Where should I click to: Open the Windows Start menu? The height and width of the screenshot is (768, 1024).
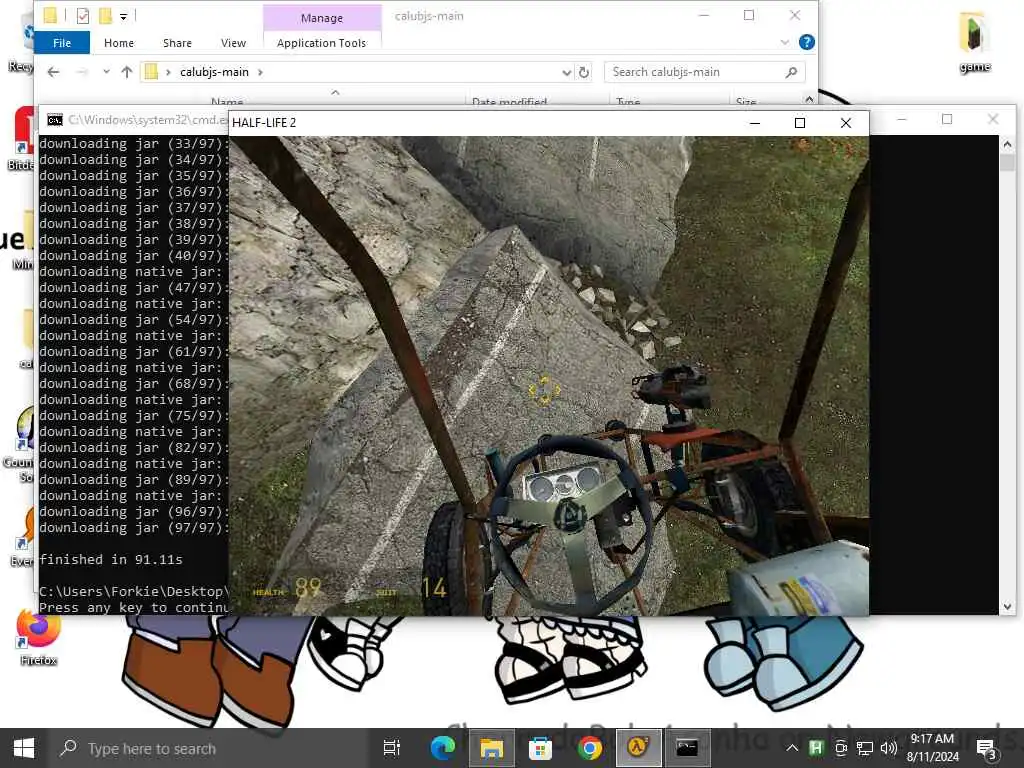[x=24, y=748]
